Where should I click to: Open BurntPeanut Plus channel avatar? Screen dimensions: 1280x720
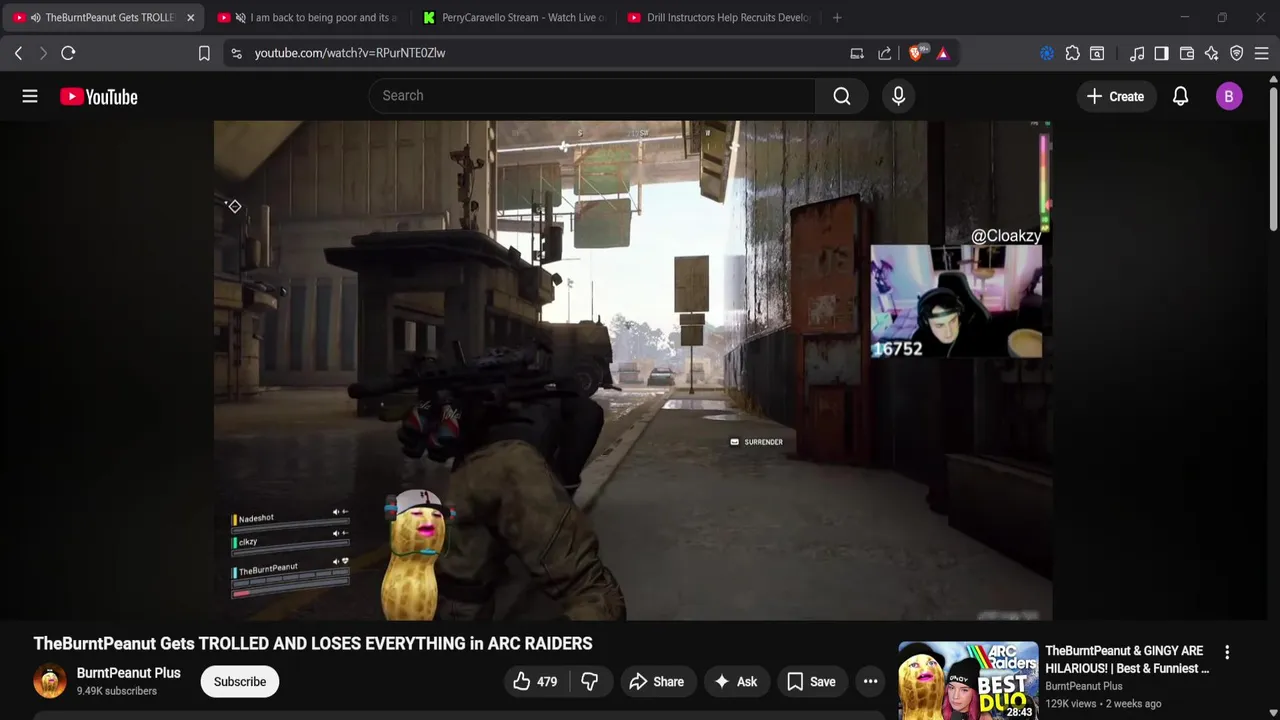tap(50, 681)
